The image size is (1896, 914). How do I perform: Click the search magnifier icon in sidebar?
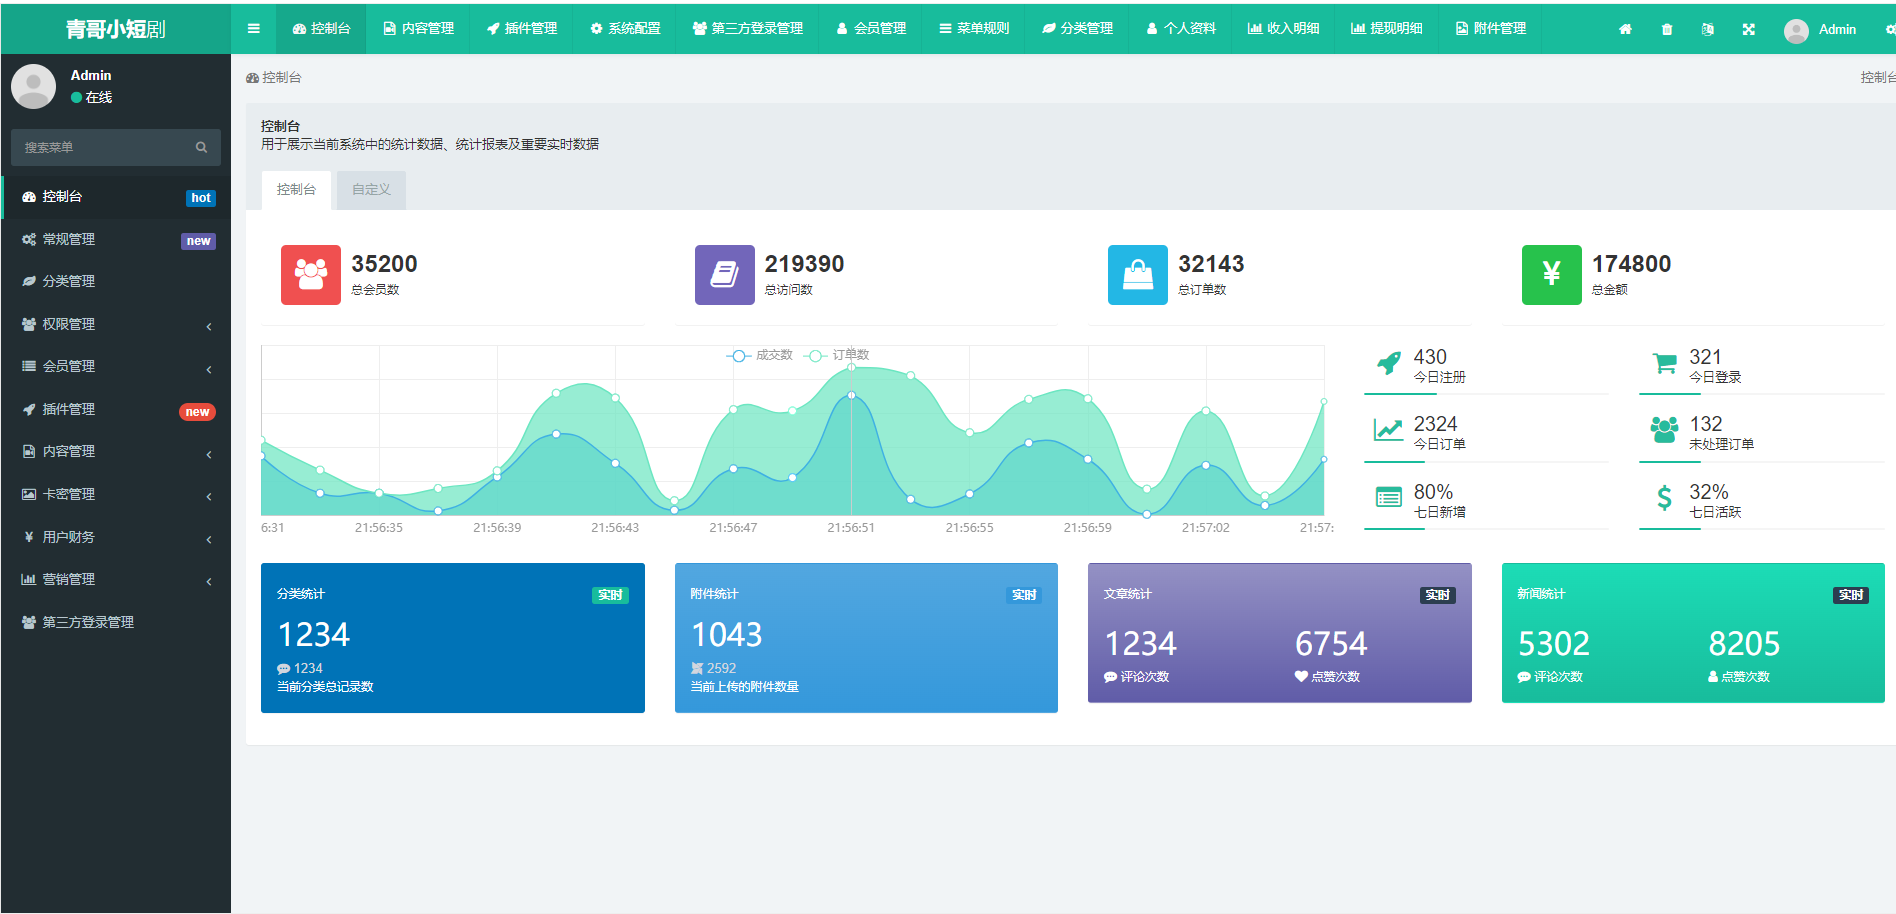click(x=201, y=147)
